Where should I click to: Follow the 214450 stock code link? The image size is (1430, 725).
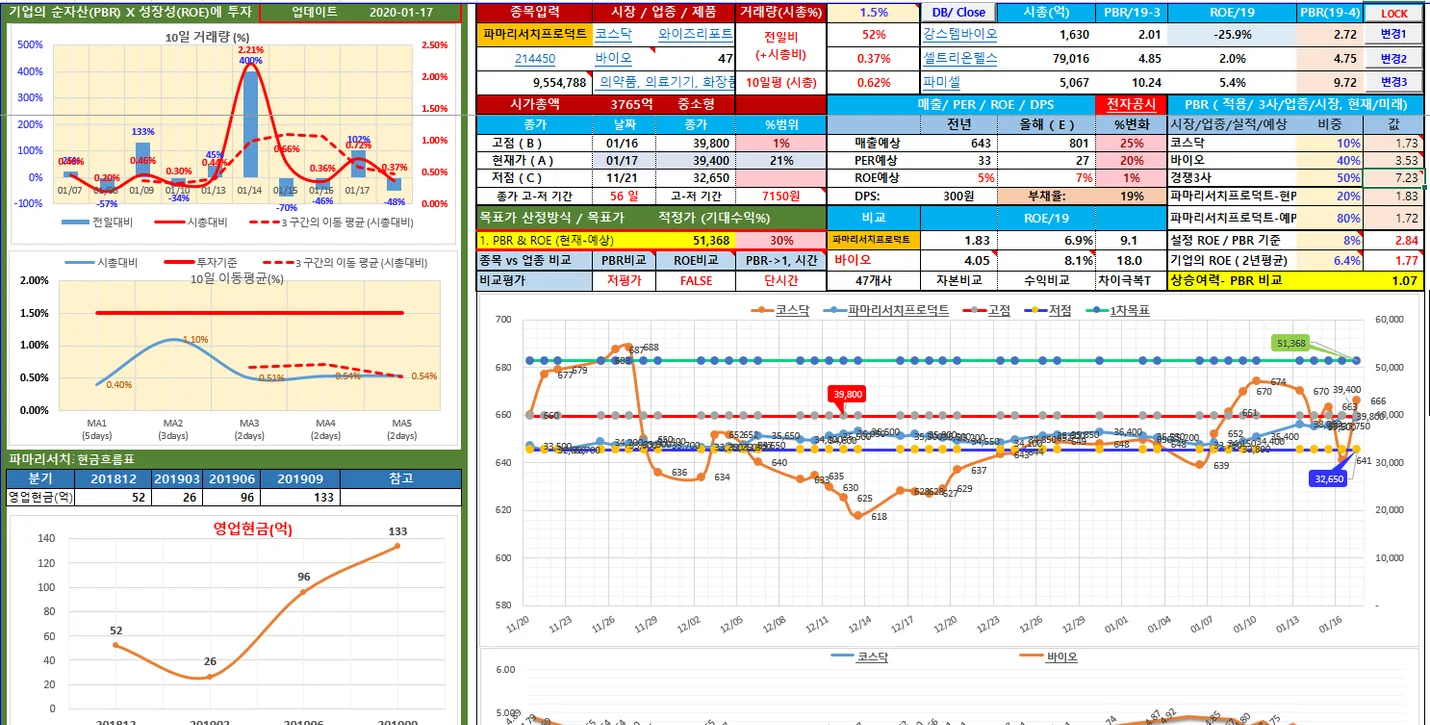coord(535,58)
